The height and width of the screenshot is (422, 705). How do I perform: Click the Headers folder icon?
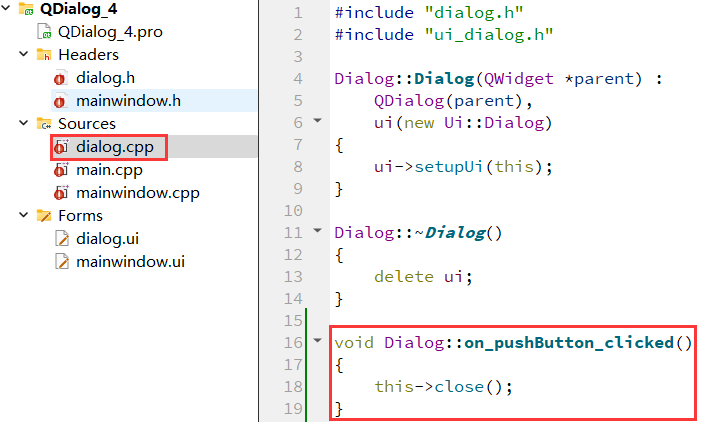(x=44, y=54)
